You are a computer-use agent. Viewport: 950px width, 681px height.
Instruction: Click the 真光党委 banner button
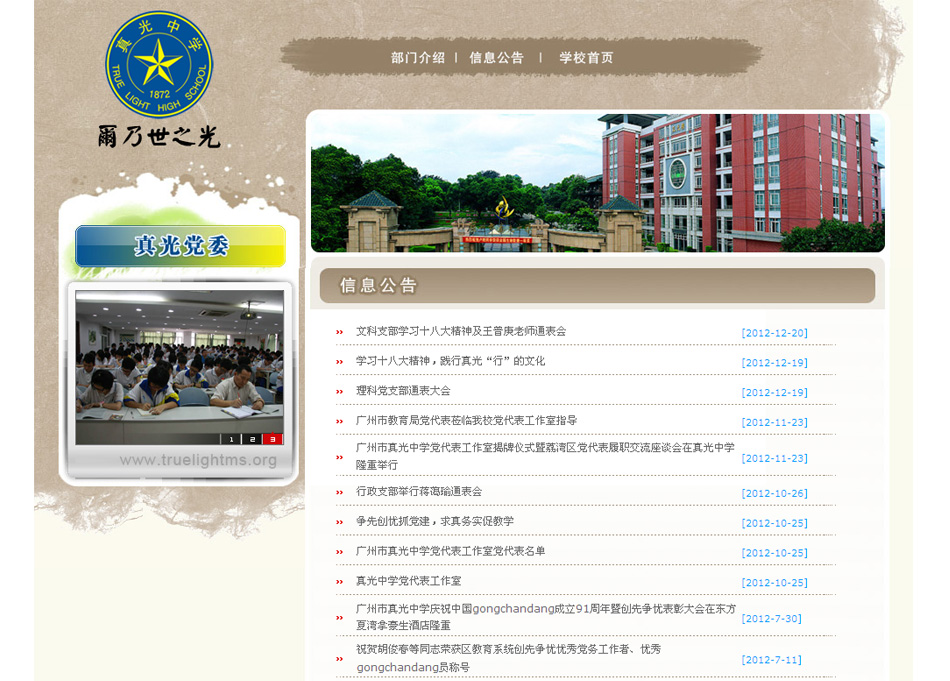(181, 246)
